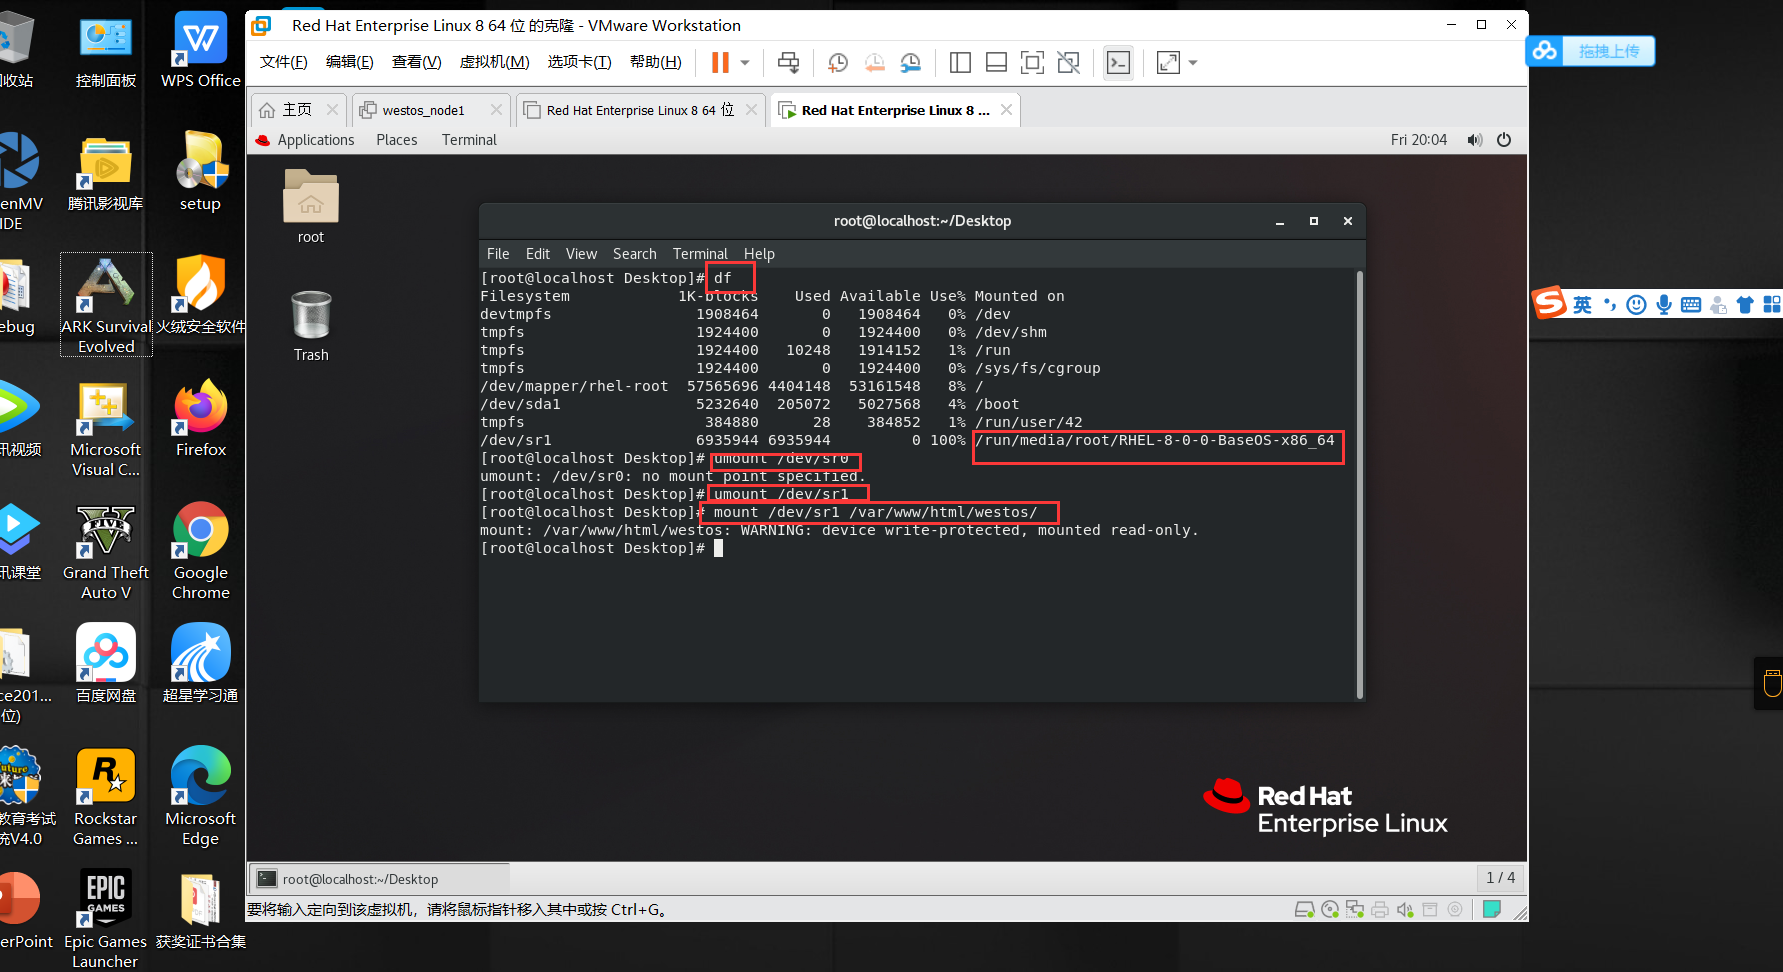This screenshot has height=972, width=1783.
Task: Select the Google Chrome desktop shortcut
Action: [x=201, y=551]
